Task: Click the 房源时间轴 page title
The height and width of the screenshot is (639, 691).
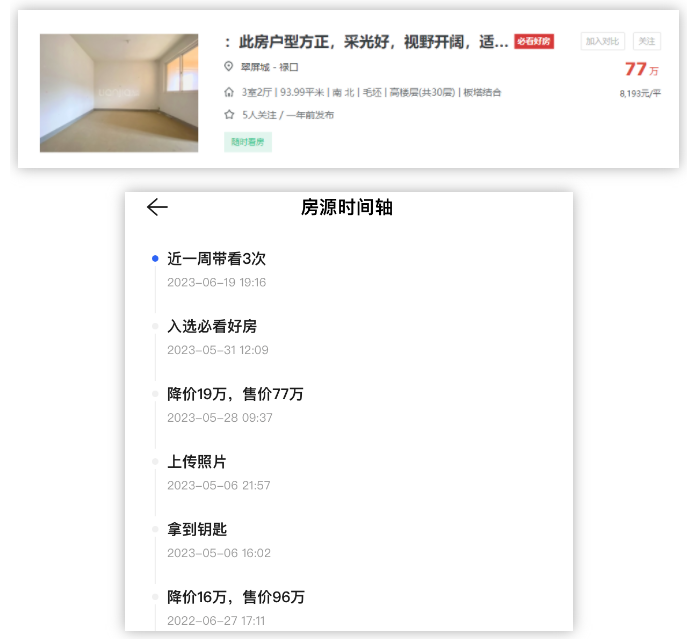Action: (347, 207)
